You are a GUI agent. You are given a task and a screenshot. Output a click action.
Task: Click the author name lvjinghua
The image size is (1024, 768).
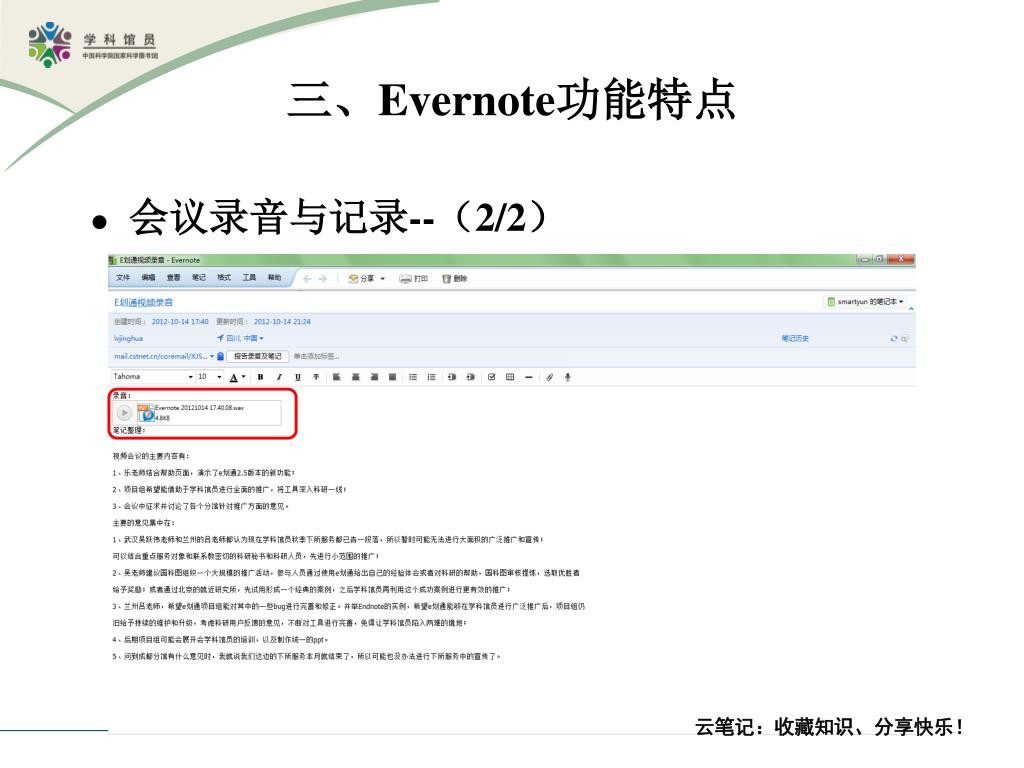(128, 338)
